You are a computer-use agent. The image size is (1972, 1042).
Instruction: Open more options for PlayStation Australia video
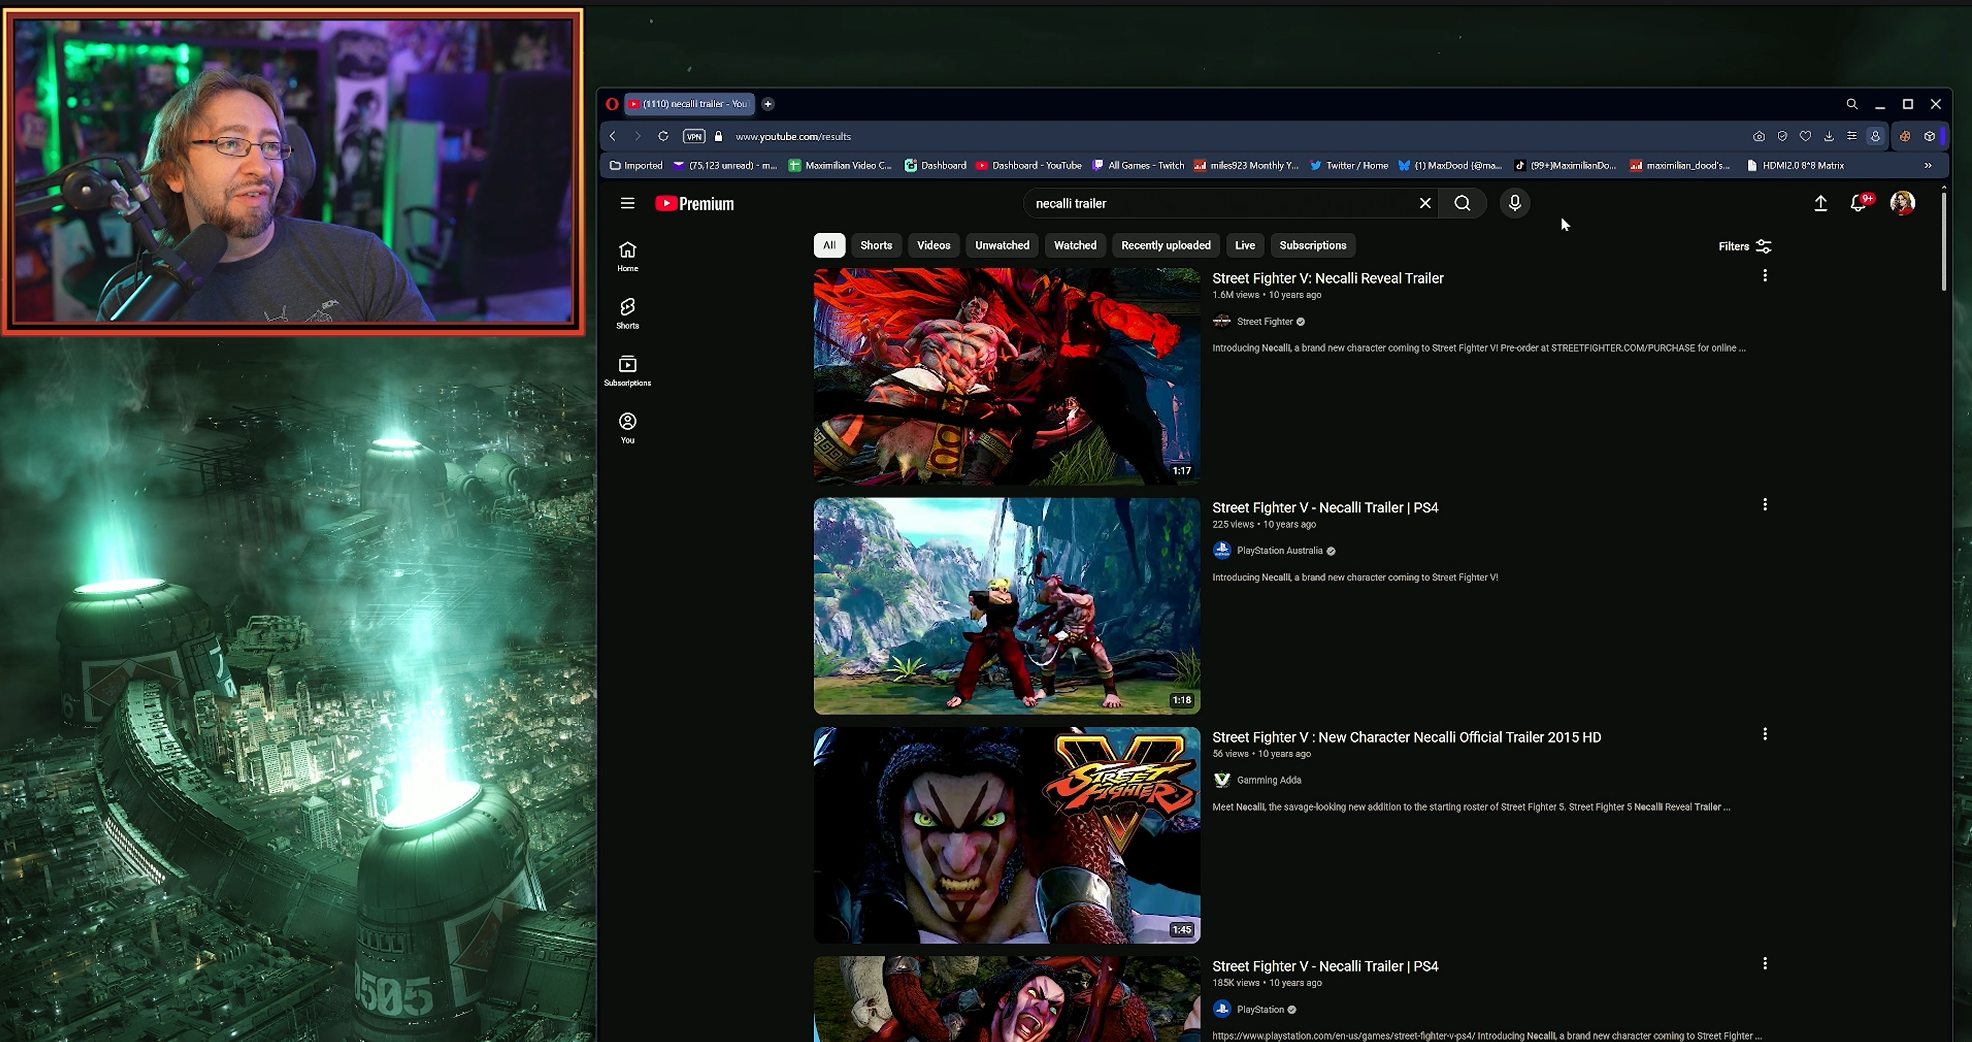(1765, 505)
